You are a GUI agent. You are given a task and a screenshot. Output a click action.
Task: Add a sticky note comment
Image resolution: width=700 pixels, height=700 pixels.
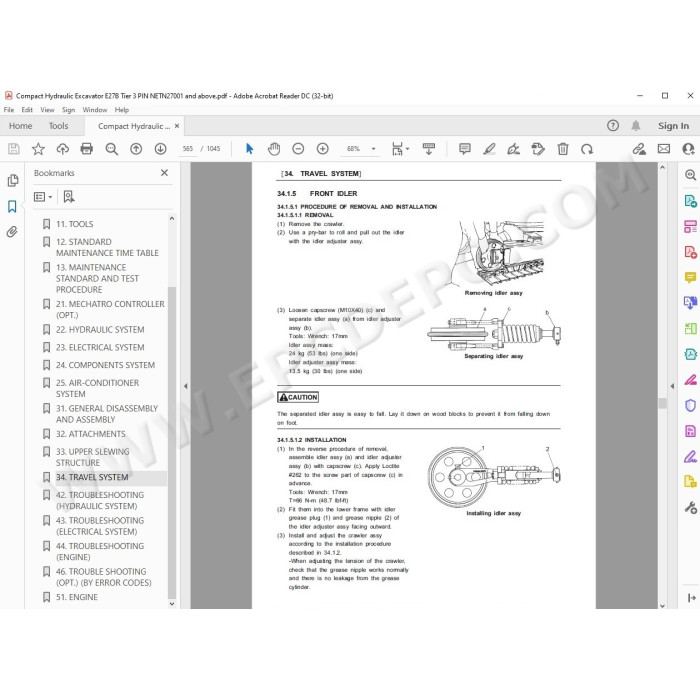click(465, 149)
